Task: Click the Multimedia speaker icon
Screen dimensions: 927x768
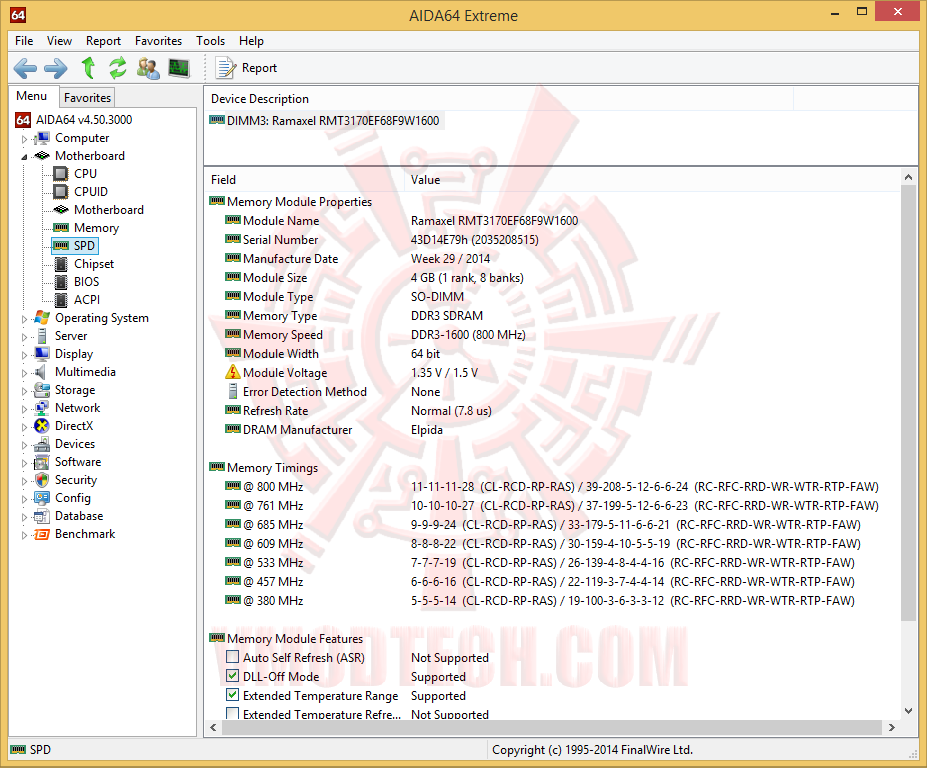Action: (40, 372)
